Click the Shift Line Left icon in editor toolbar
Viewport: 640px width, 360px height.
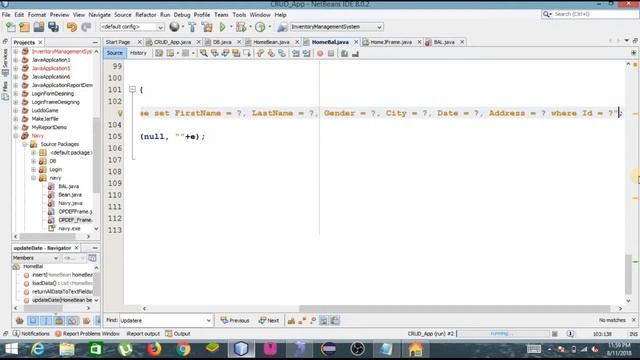tap(296, 53)
